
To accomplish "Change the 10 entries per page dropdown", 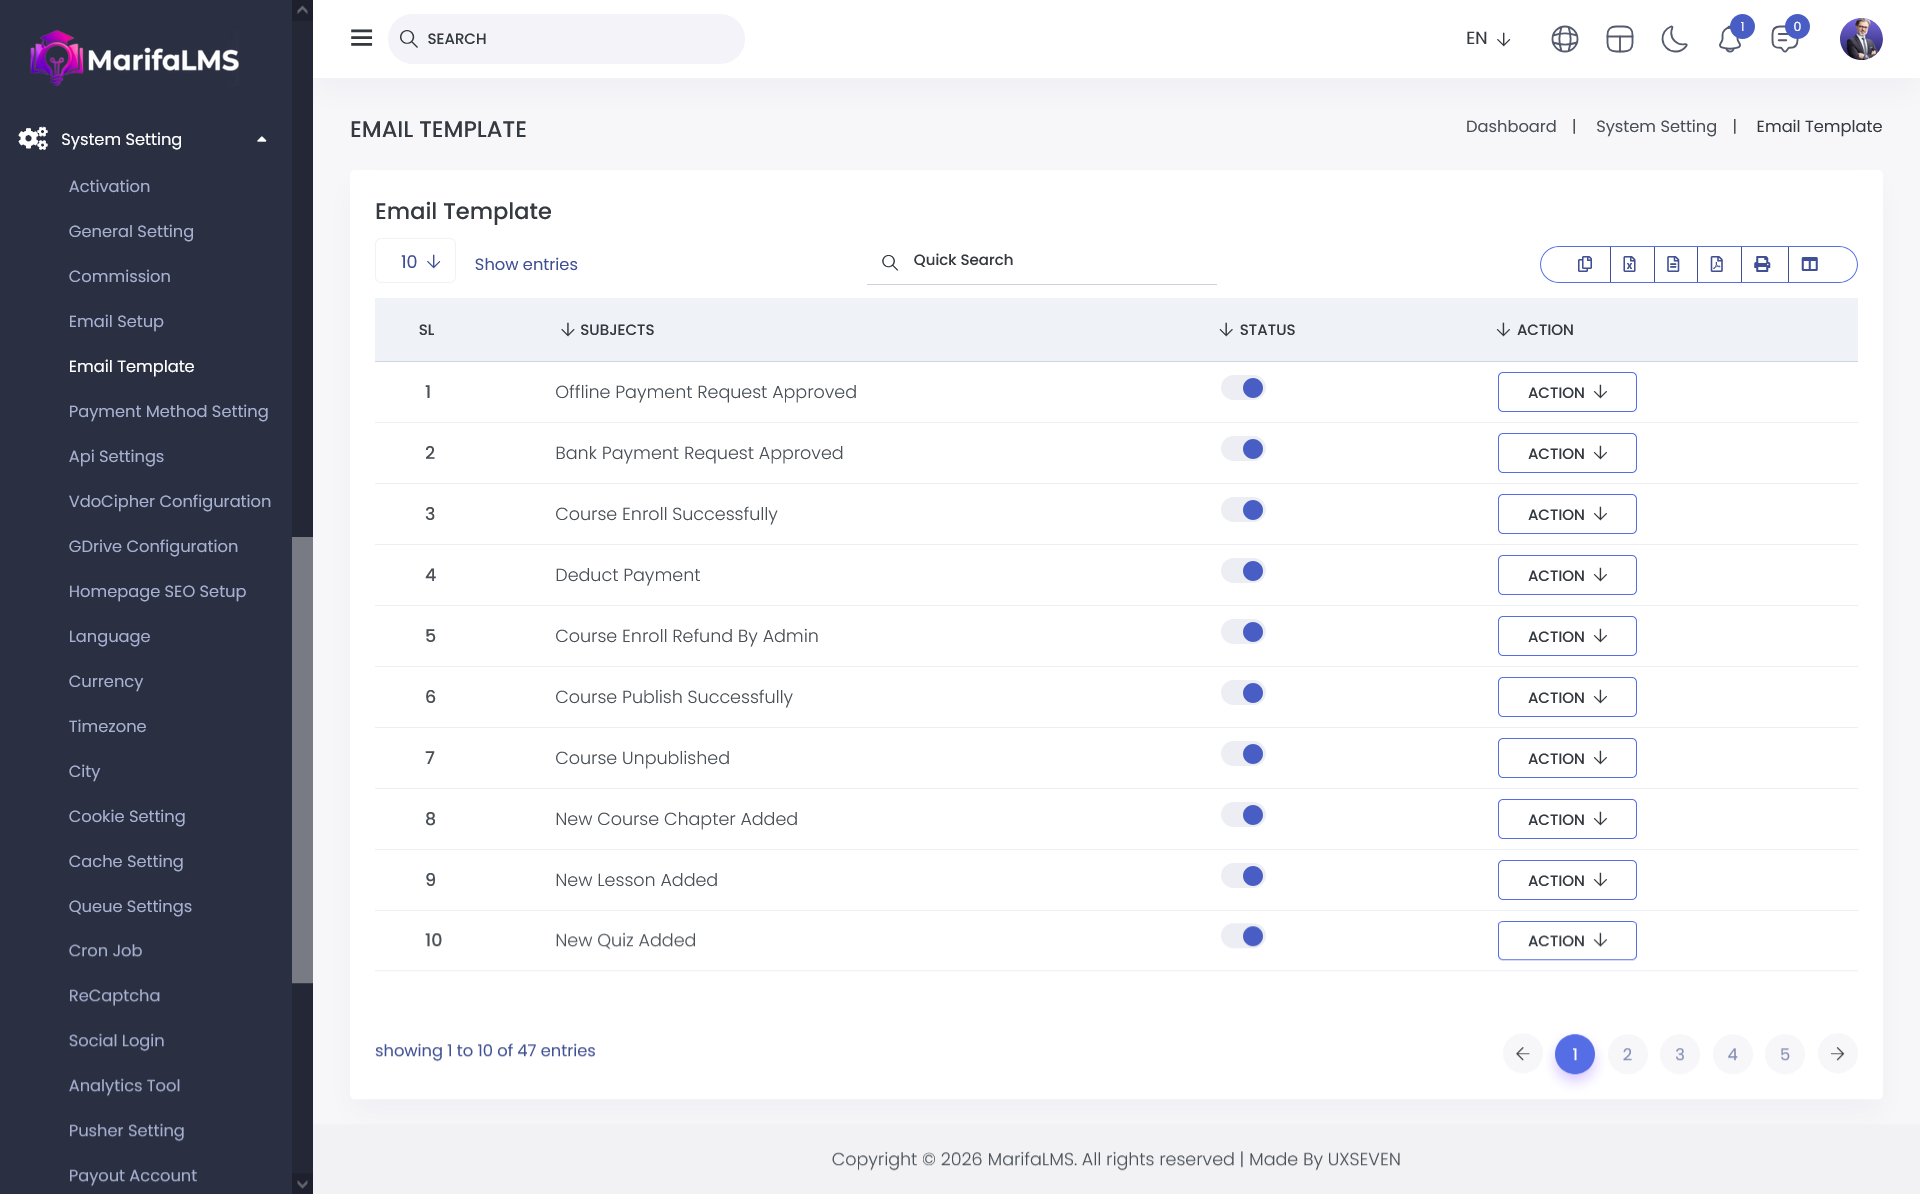I will tap(415, 261).
